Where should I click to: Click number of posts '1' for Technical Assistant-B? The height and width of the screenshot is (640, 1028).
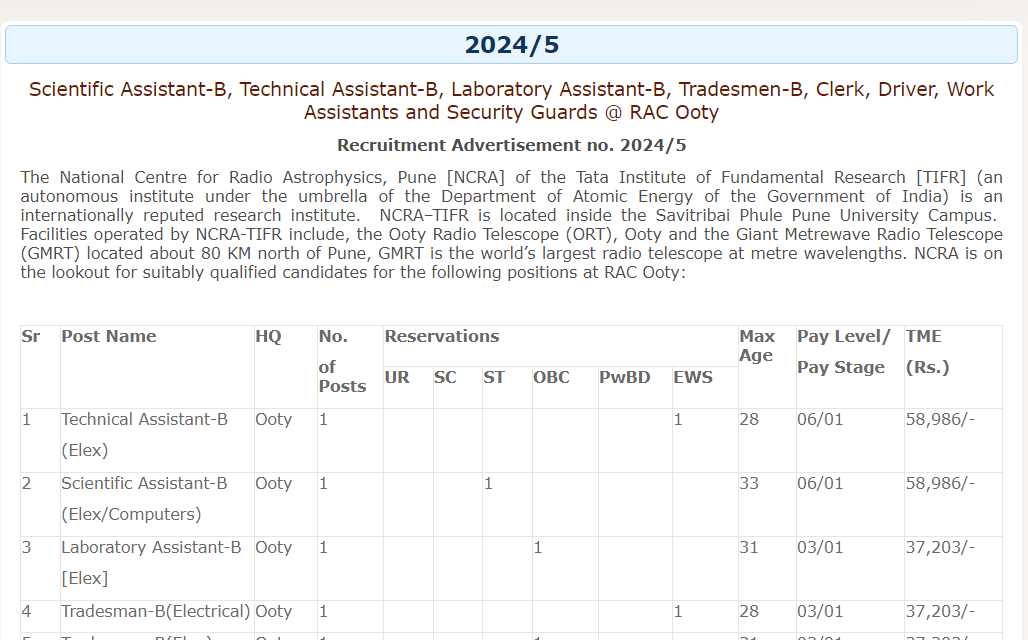point(323,419)
